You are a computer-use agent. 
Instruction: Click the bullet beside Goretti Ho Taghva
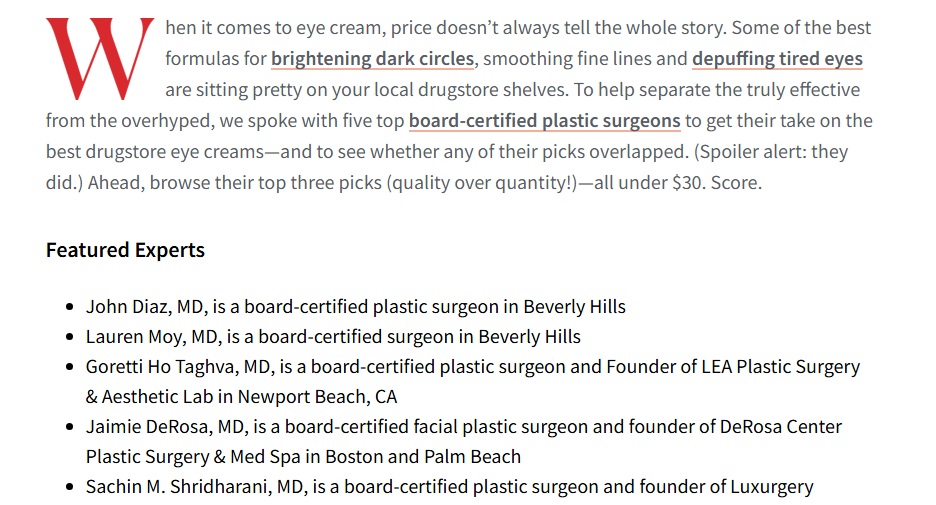coord(69,368)
